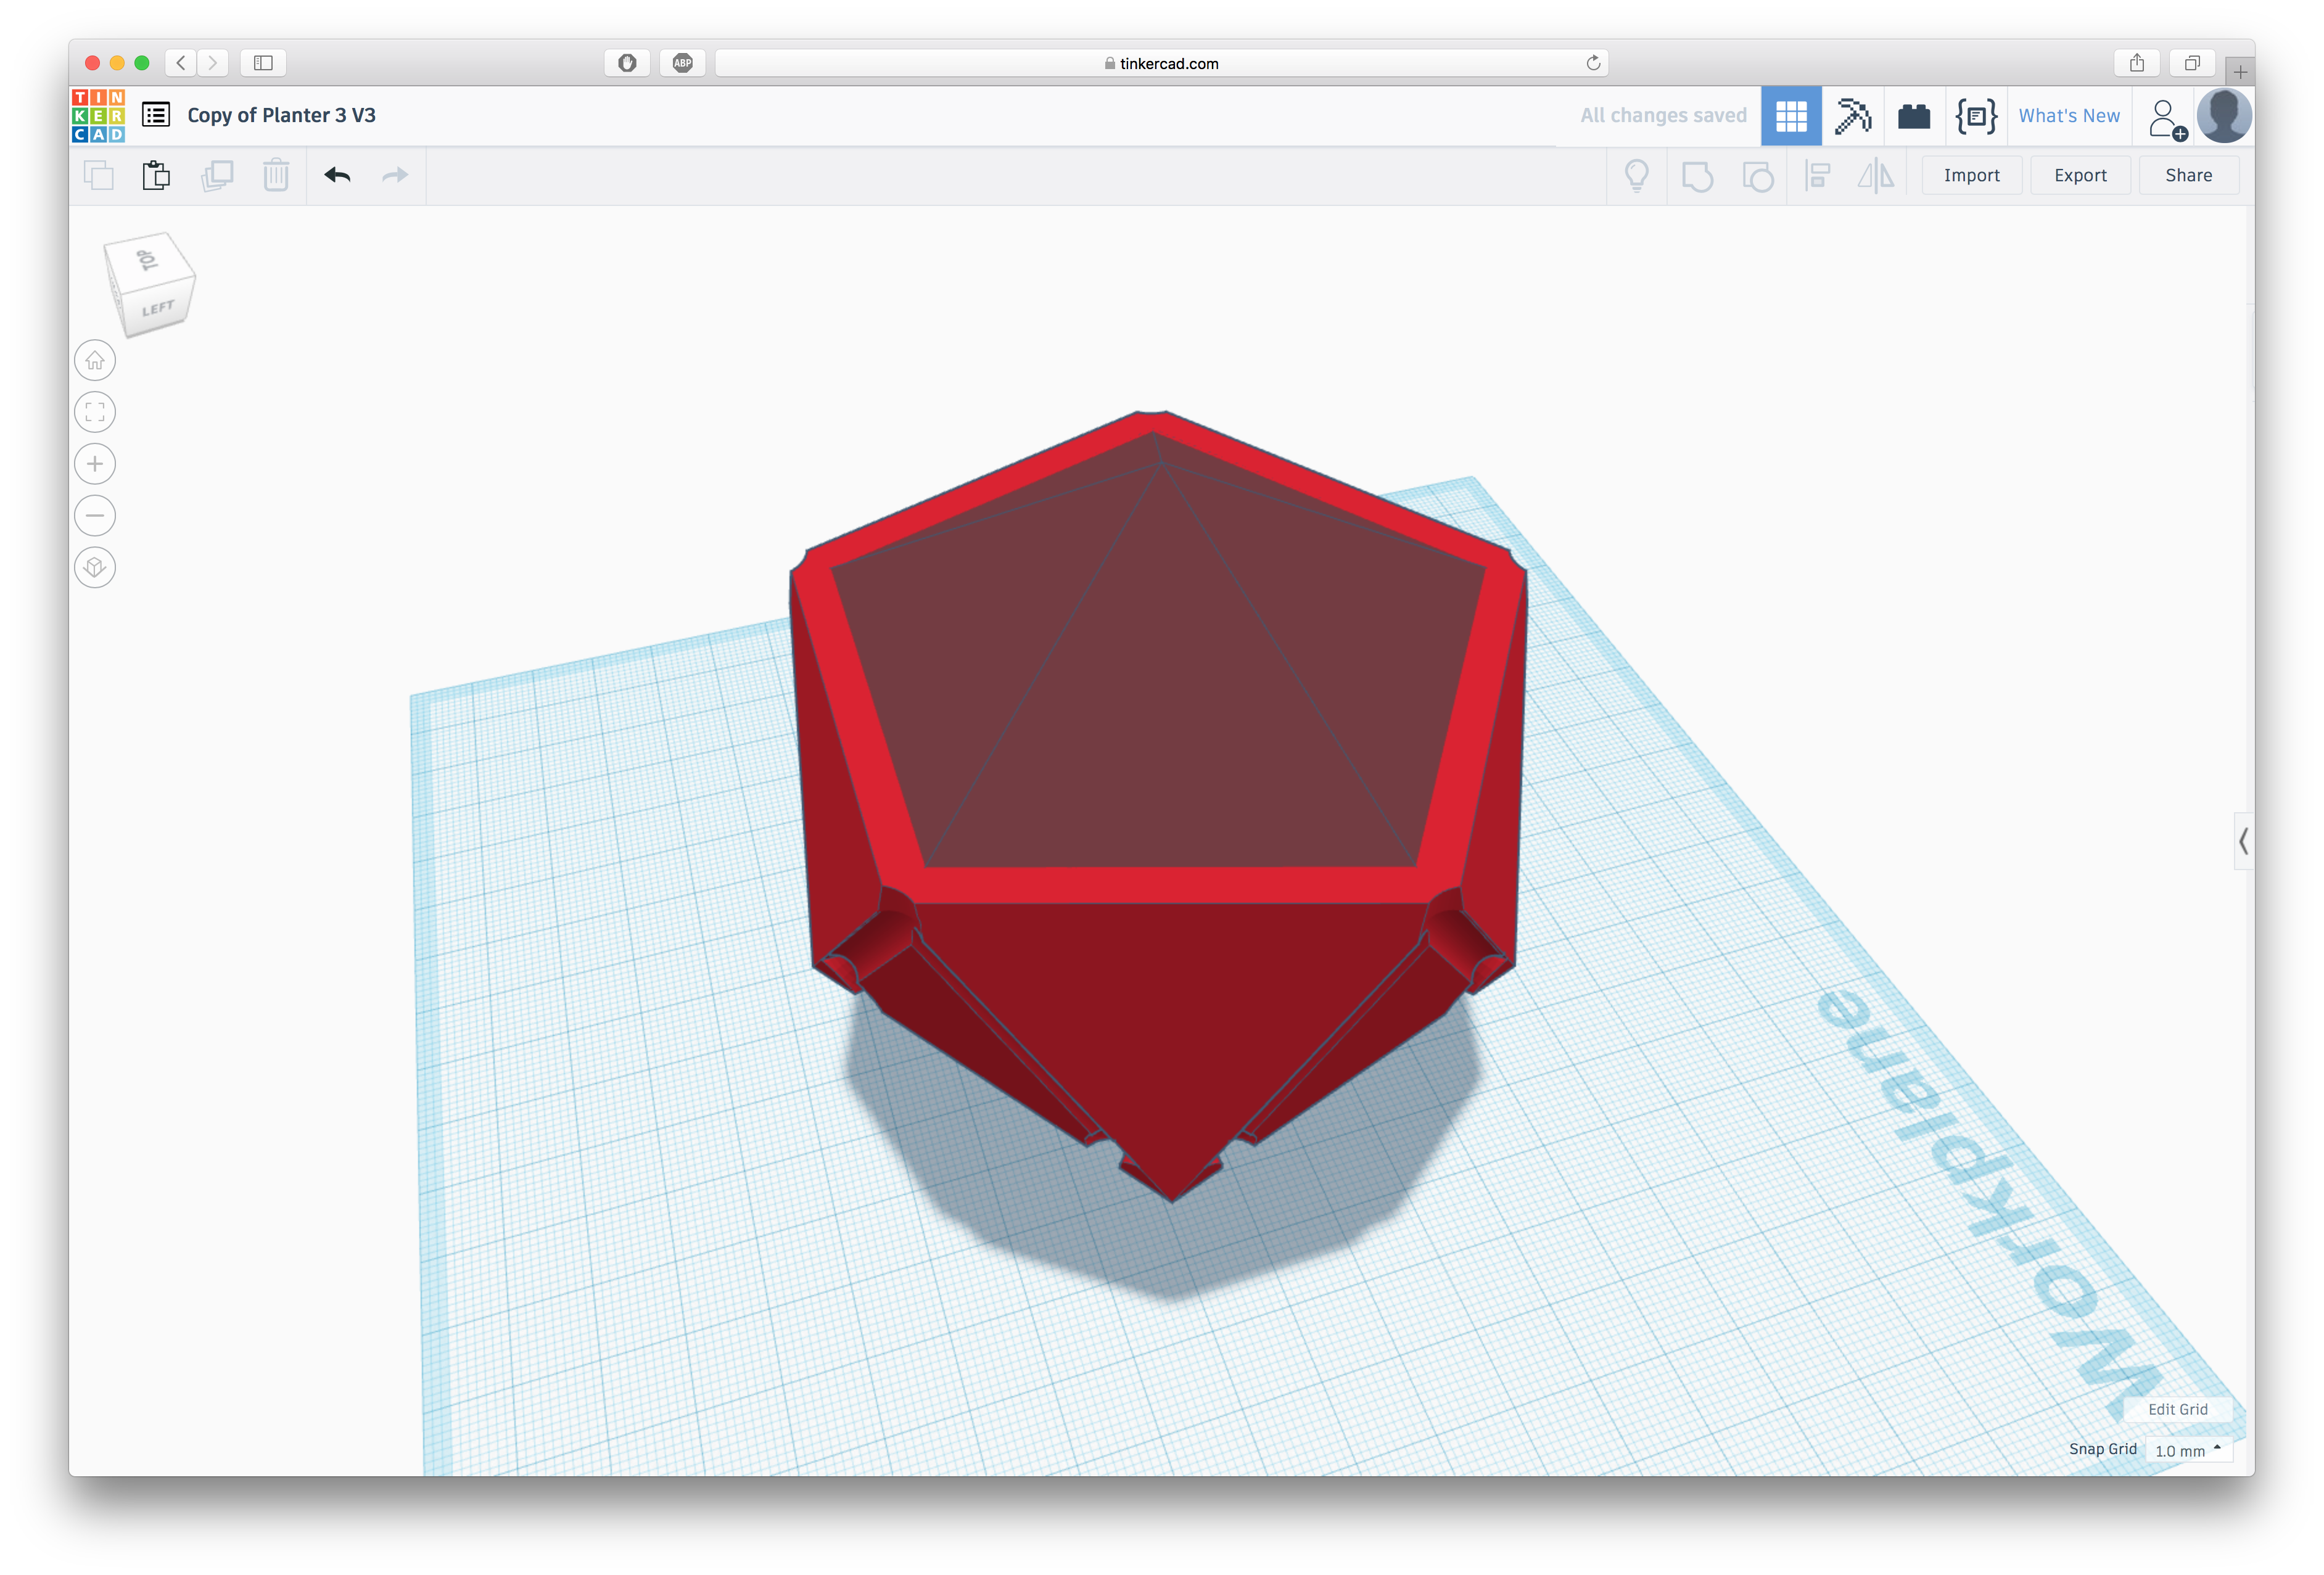Click the Safari show tabs icon
Image resolution: width=2324 pixels, height=1575 pixels.
pyautogui.click(x=2191, y=63)
